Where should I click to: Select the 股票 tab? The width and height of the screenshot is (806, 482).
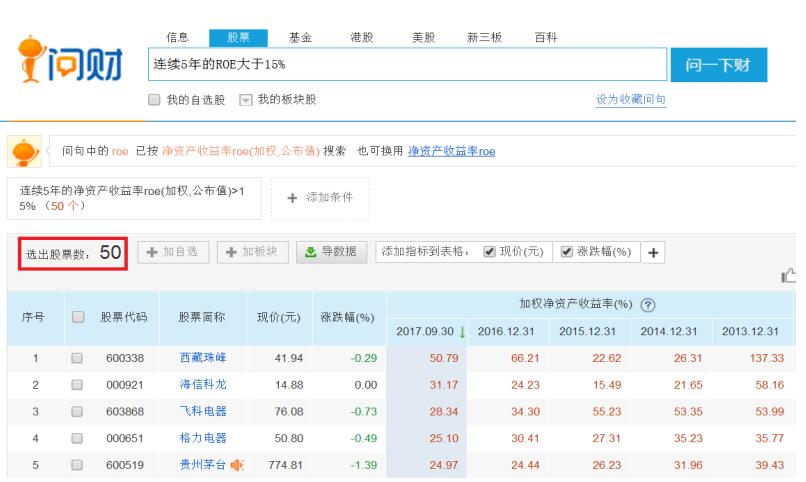pyautogui.click(x=239, y=38)
